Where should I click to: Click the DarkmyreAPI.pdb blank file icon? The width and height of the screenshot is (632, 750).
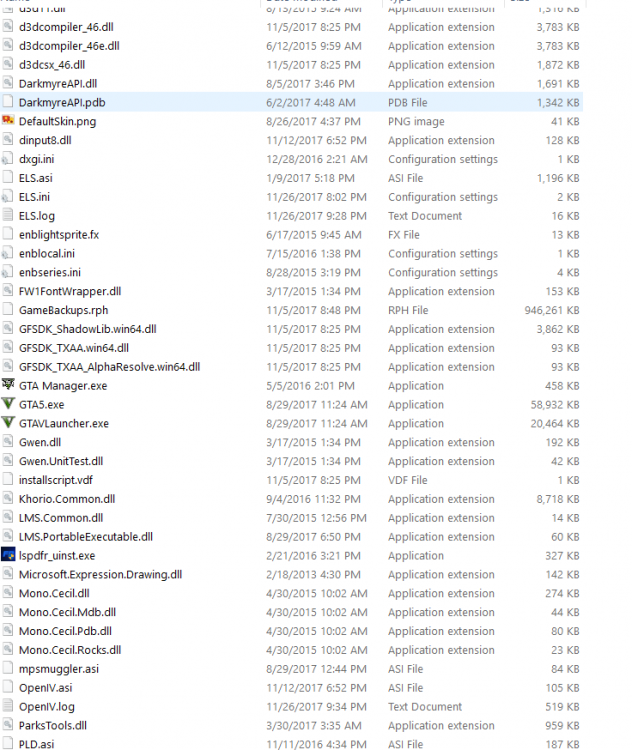coord(8,102)
